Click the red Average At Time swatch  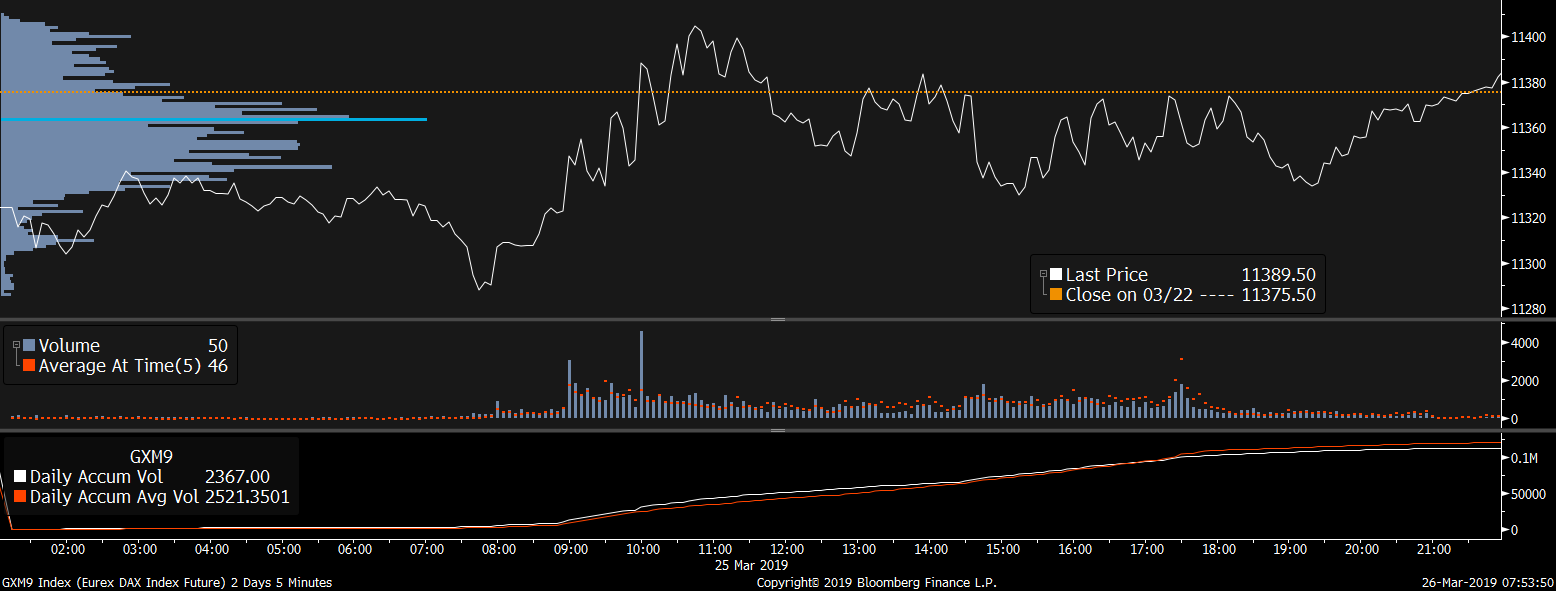tap(29, 366)
